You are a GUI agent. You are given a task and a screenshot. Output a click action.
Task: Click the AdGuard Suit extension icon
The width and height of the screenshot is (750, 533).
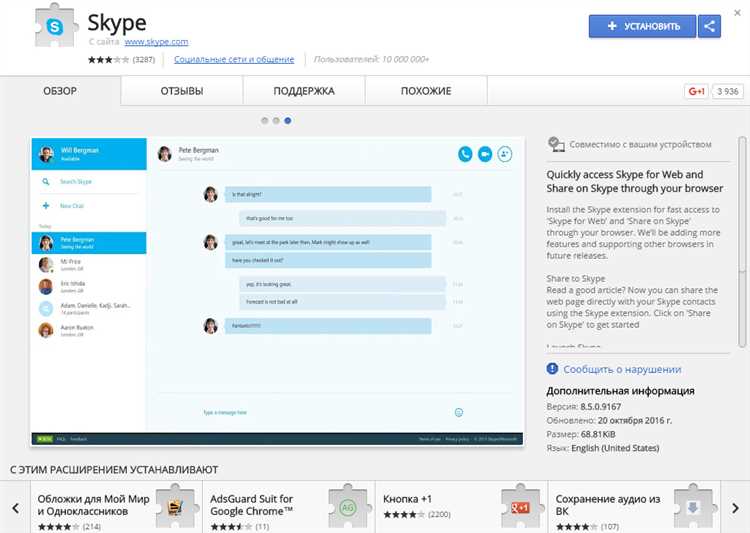click(x=347, y=507)
